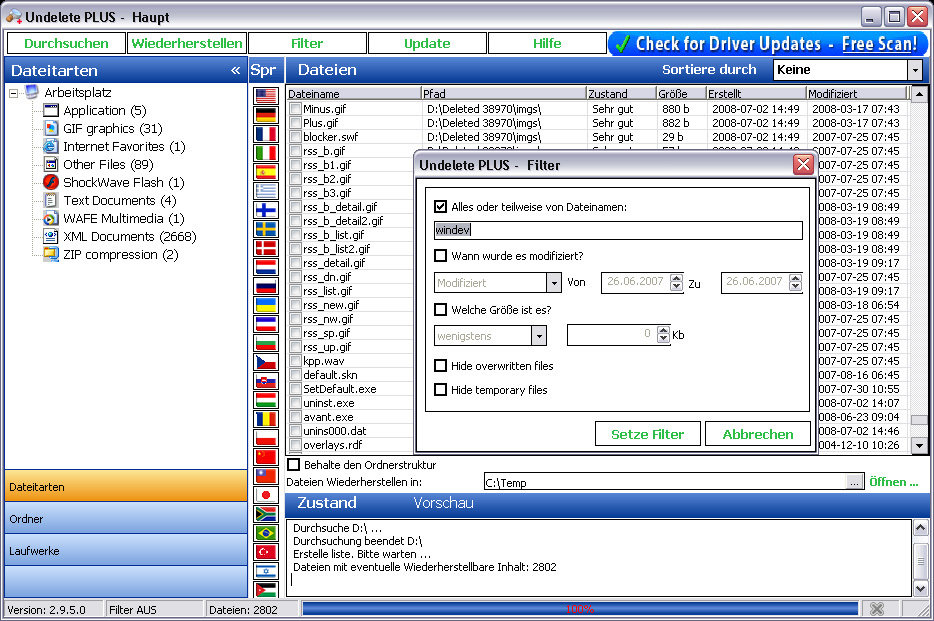The width and height of the screenshot is (934, 621).
Task: Click the Wiederherstellen toolbar button
Action: click(187, 43)
